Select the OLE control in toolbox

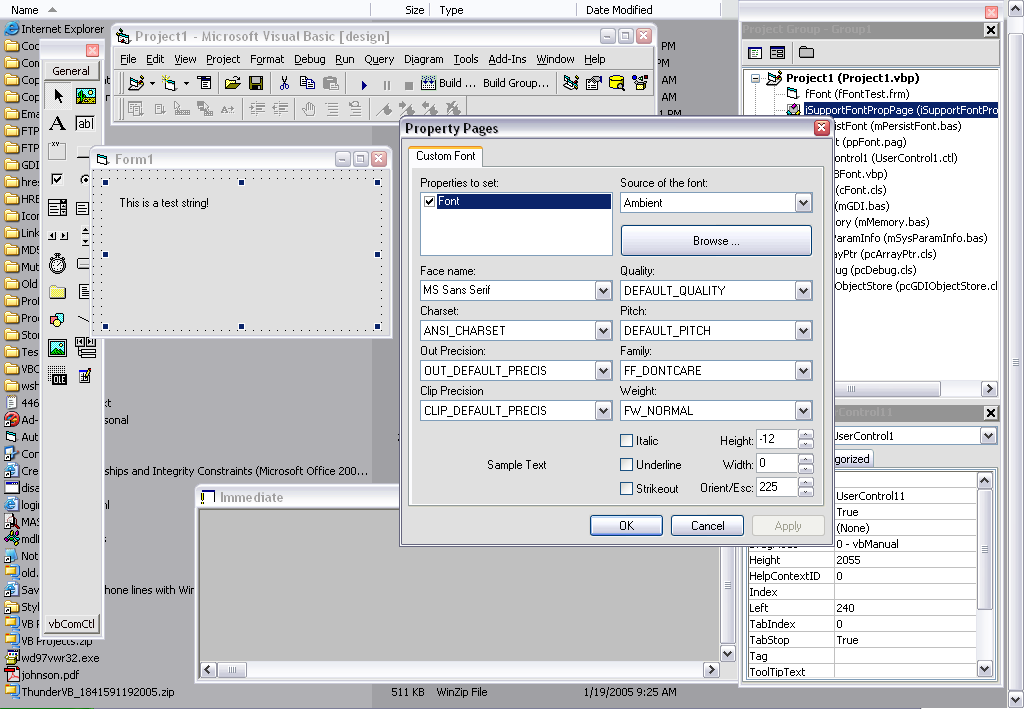click(x=58, y=377)
